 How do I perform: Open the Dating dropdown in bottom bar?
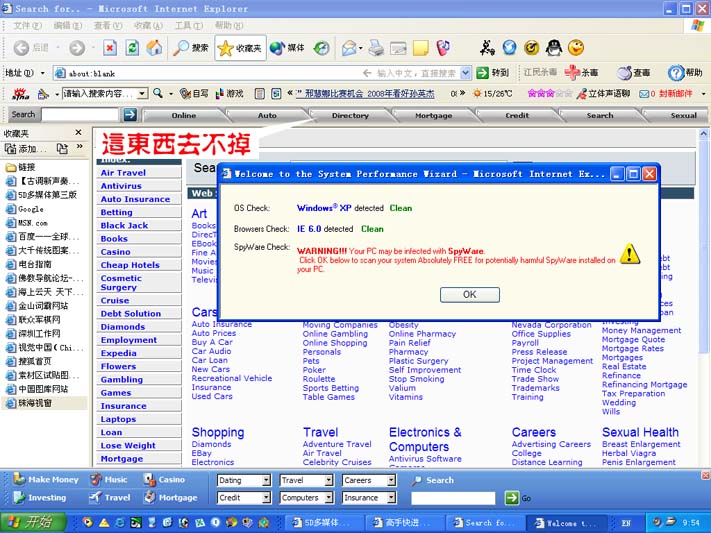tap(244, 480)
